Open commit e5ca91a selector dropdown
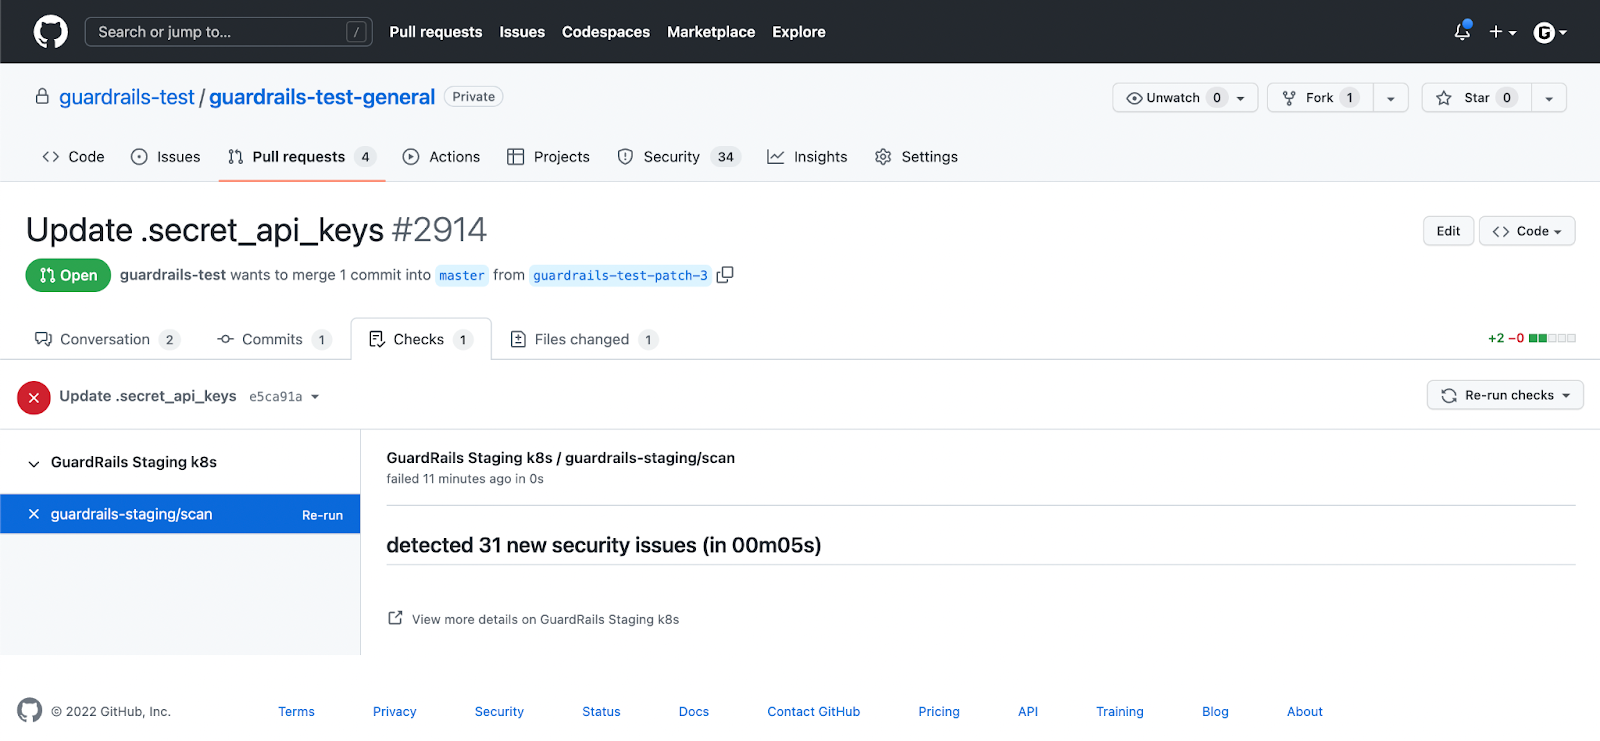 [284, 397]
